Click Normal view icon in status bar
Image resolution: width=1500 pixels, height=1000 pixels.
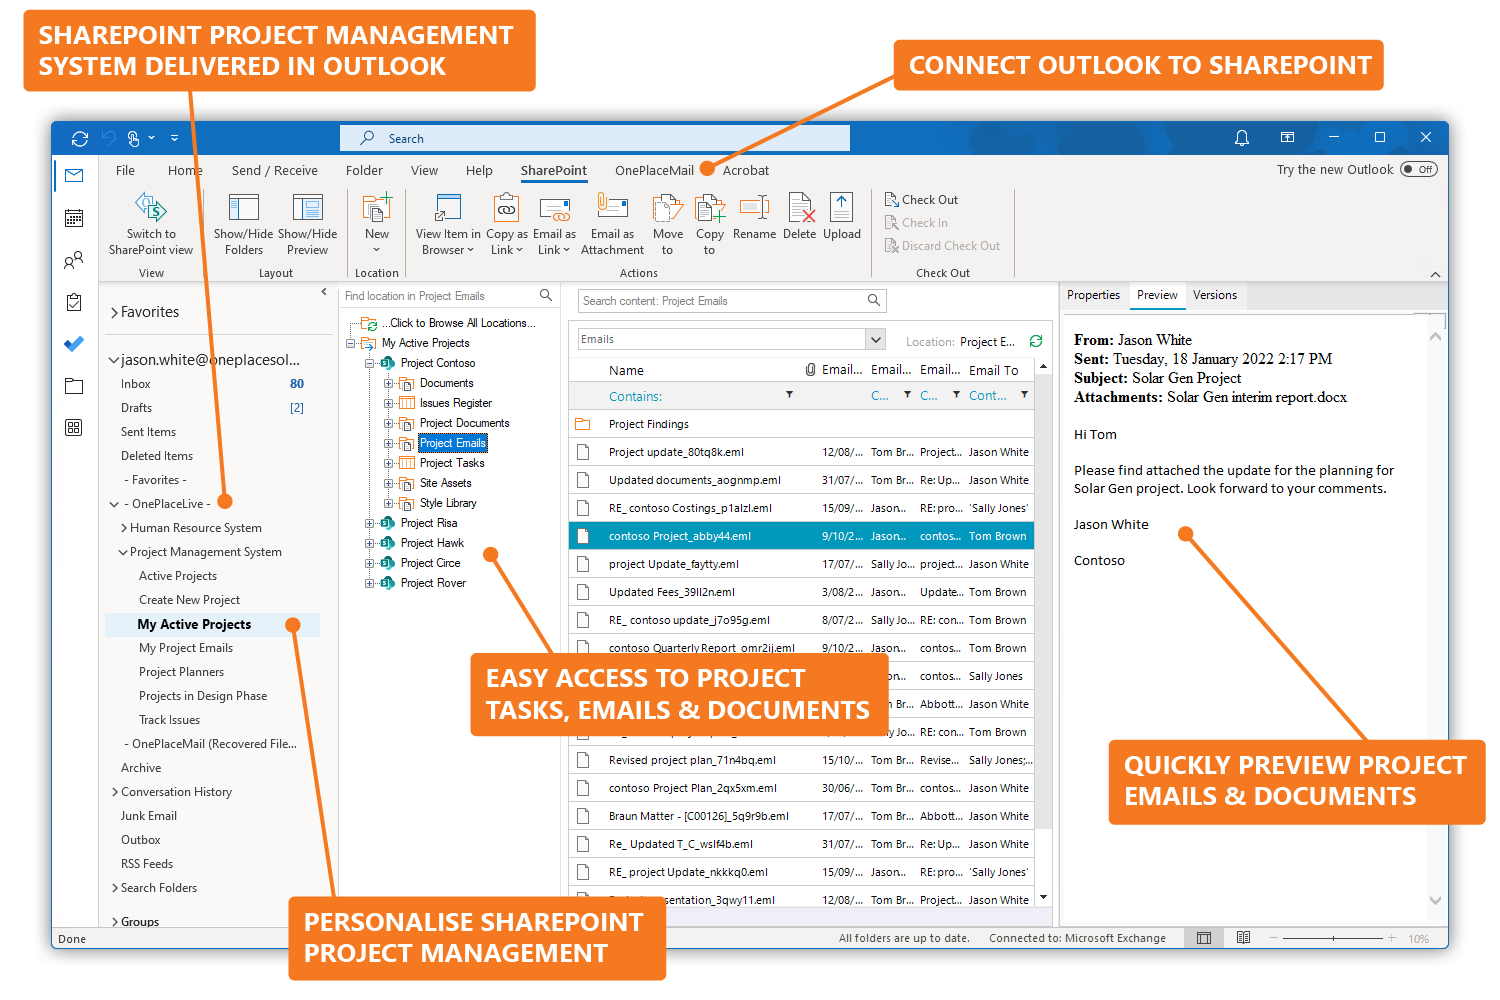(1204, 938)
